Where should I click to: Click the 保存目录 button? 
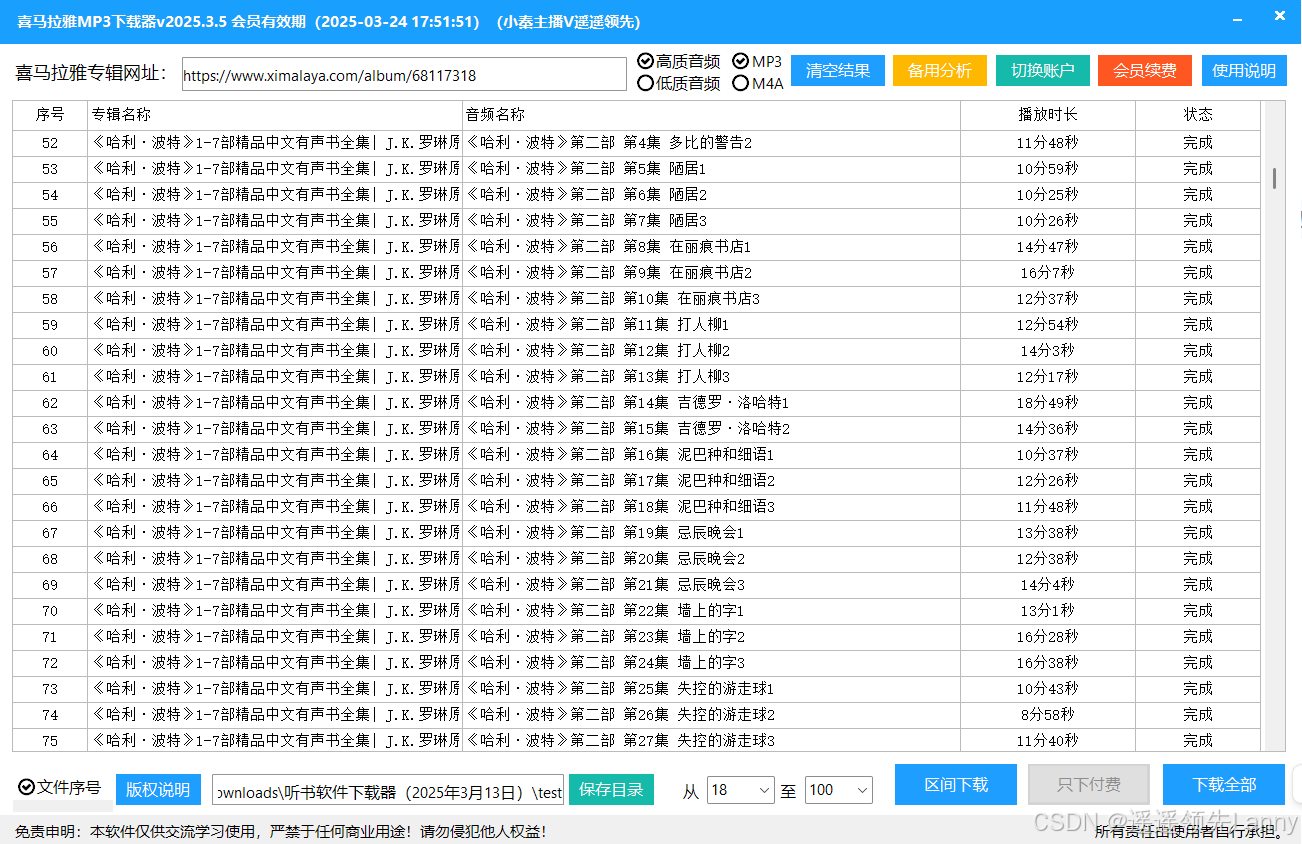pos(611,789)
